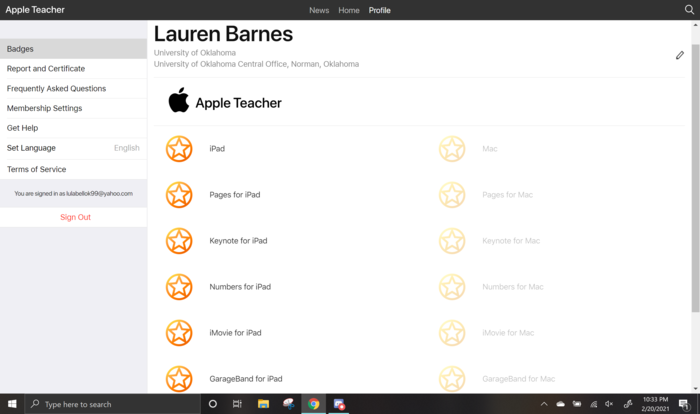The height and width of the screenshot is (414, 700).
Task: Click the faded Mac badge icon
Action: coord(452,149)
